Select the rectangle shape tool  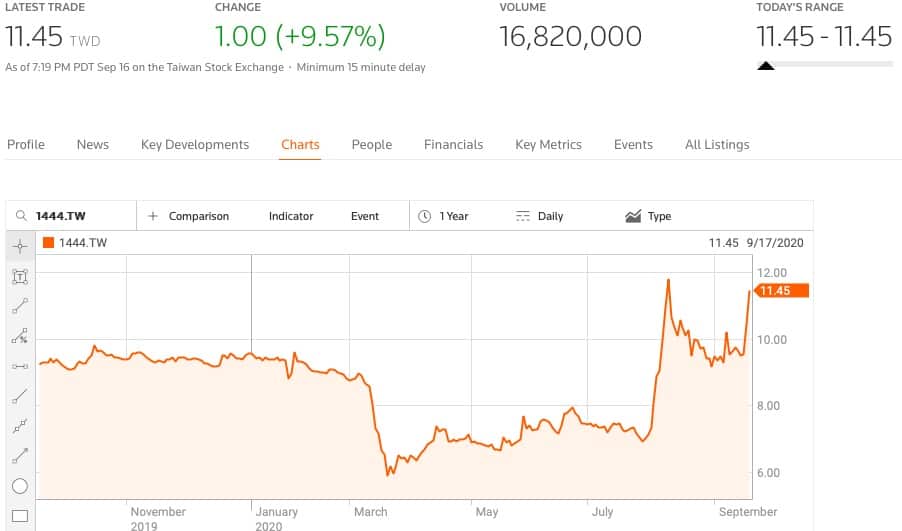(20, 517)
